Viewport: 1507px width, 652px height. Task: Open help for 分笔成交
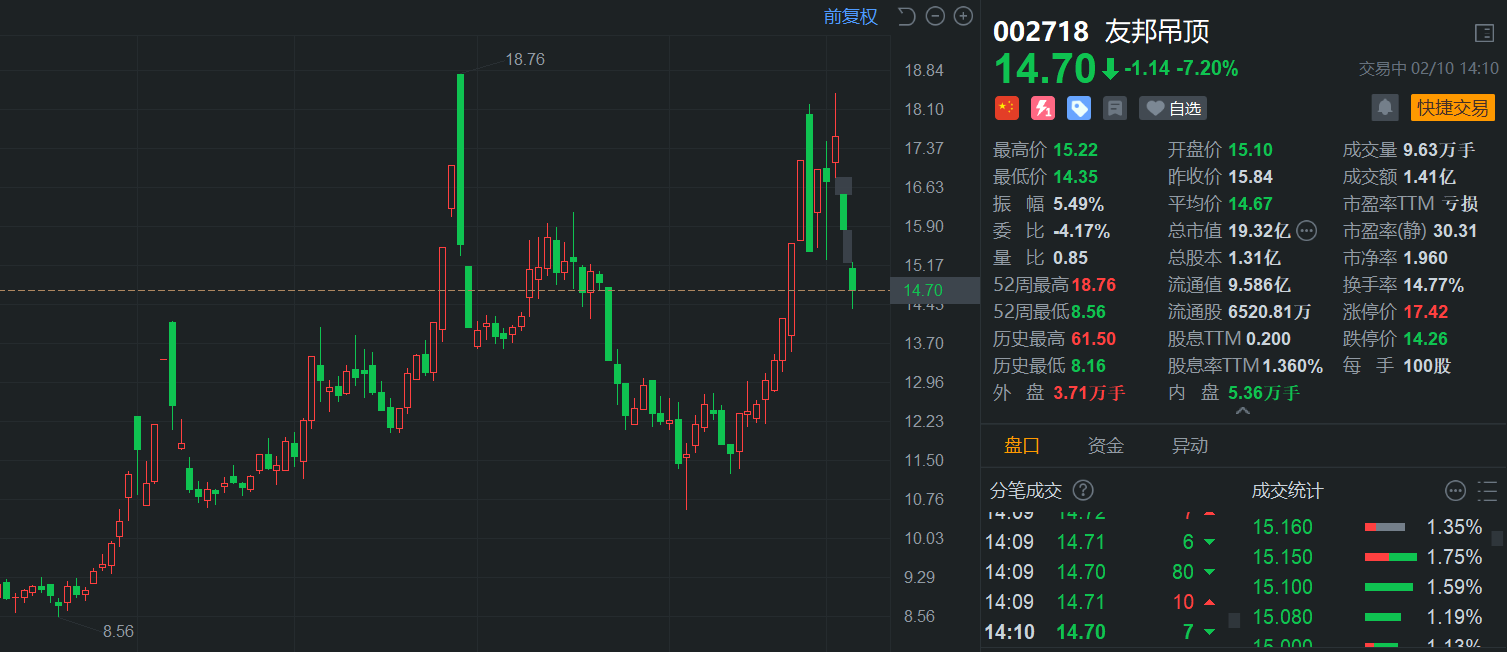pos(1083,490)
